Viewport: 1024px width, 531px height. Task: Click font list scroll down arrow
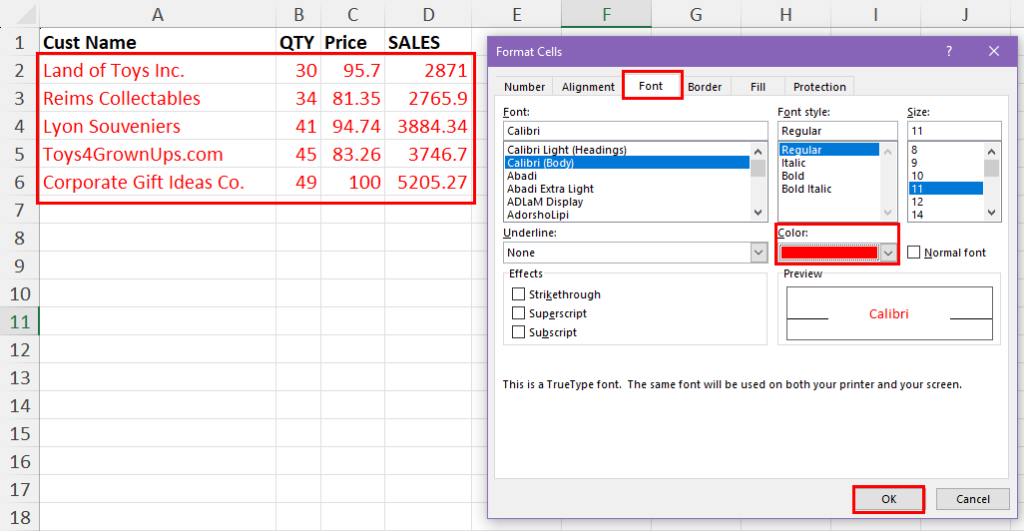[758, 212]
